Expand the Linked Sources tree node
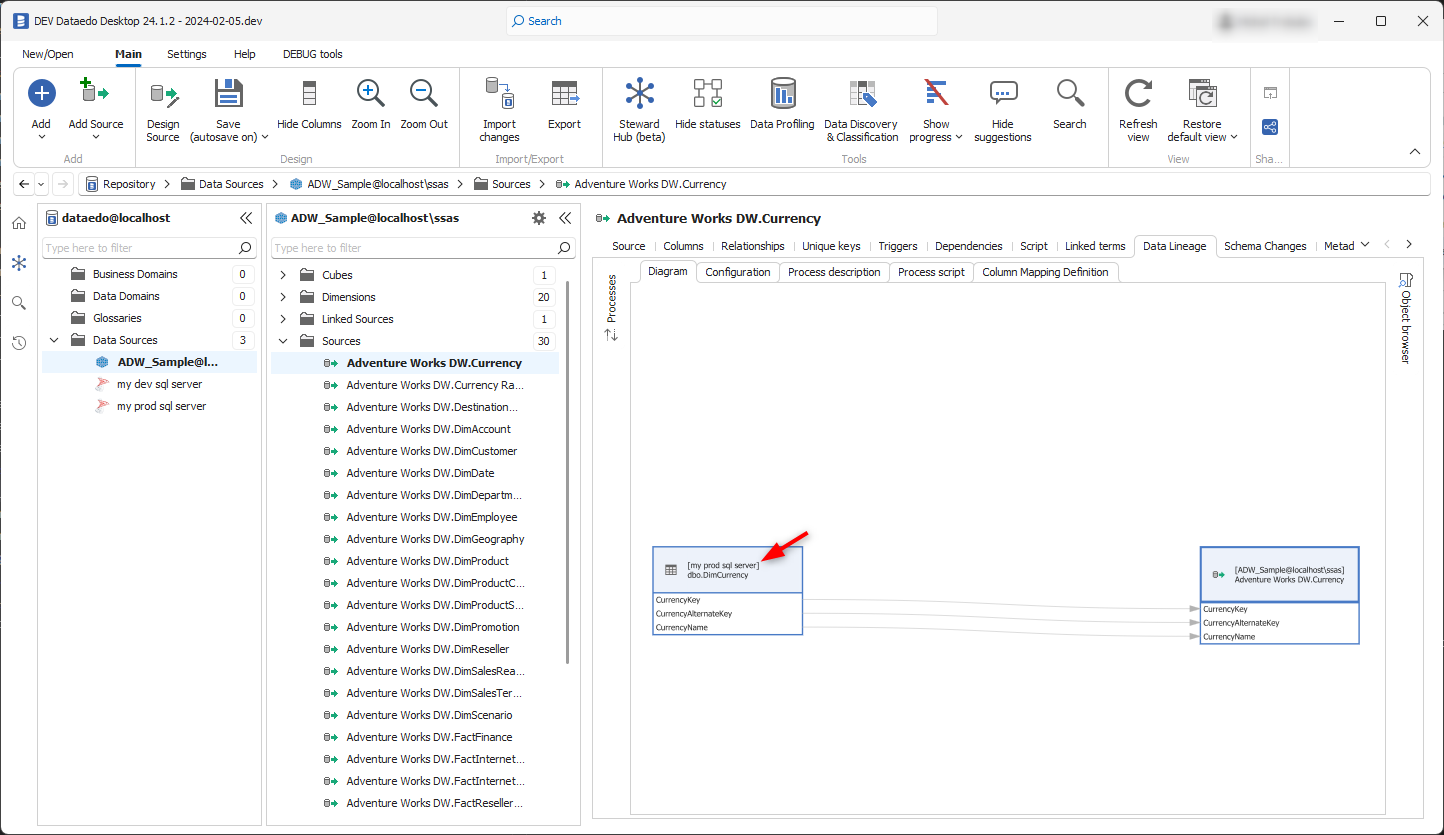 click(x=283, y=319)
